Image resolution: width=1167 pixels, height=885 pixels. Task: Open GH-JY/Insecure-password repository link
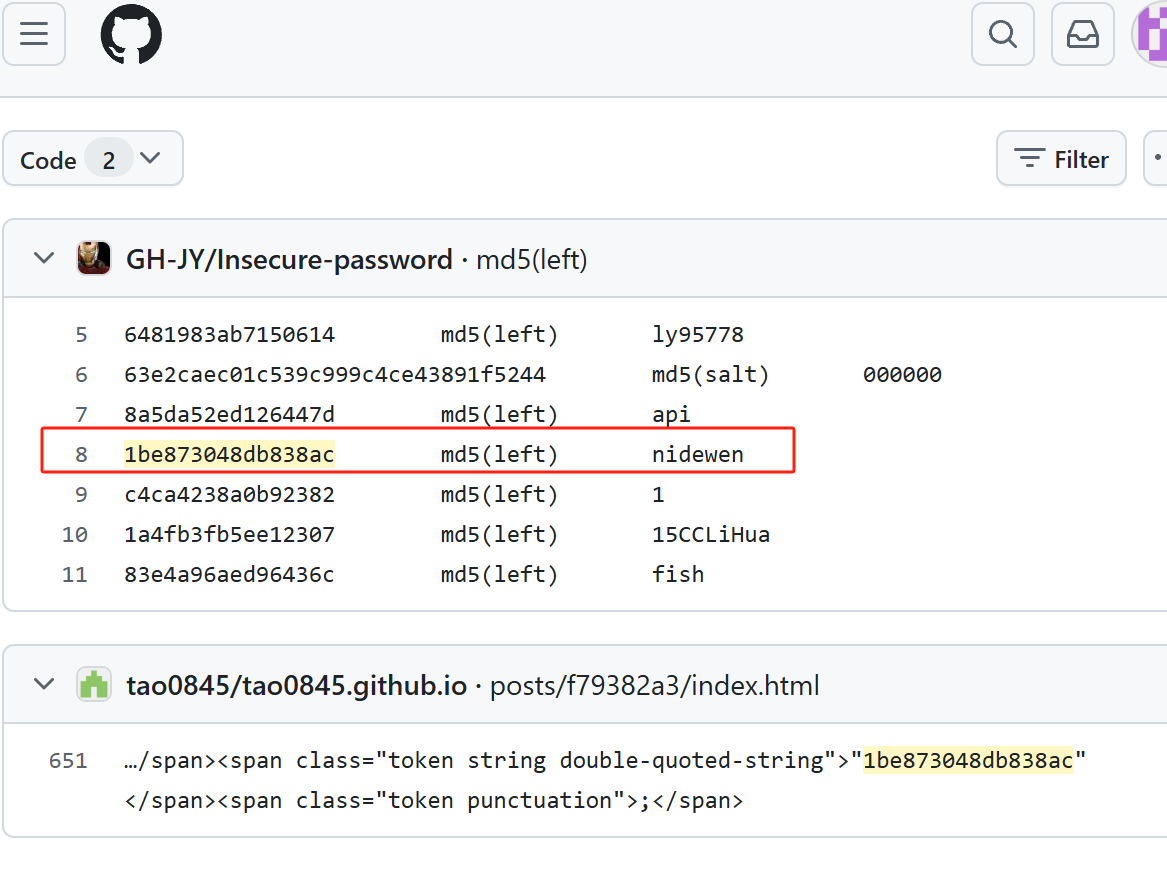tap(289, 260)
